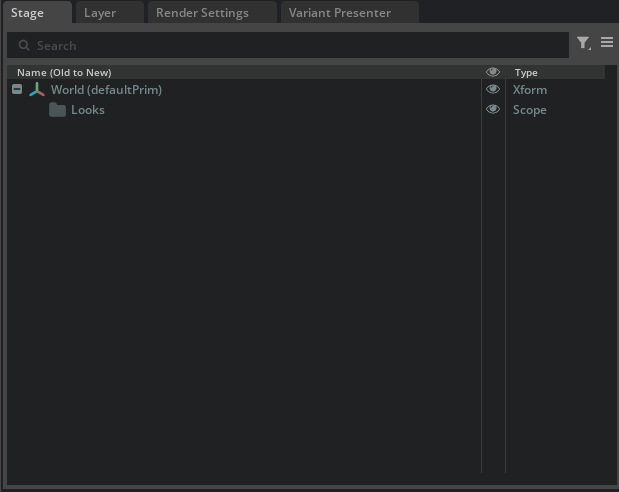Toggle visibility of the World prim

click(492, 90)
